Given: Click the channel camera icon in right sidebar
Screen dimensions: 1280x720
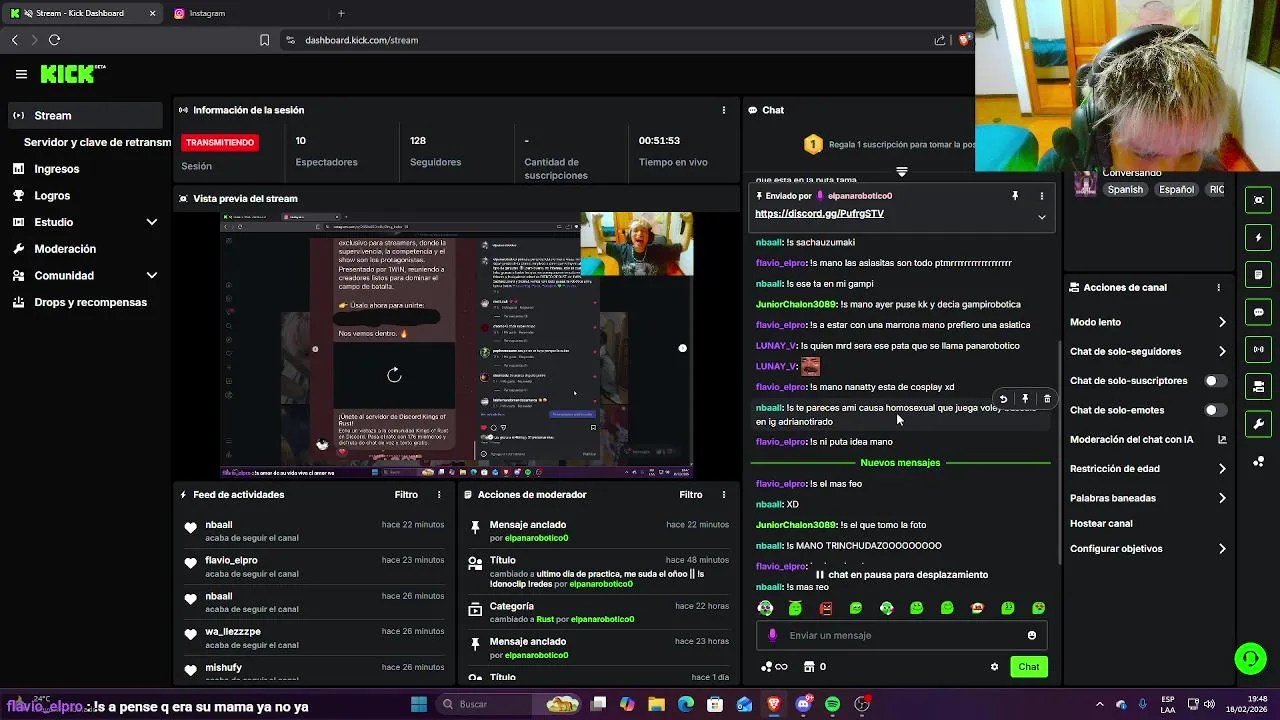Looking at the screenshot, I should (x=1258, y=386).
